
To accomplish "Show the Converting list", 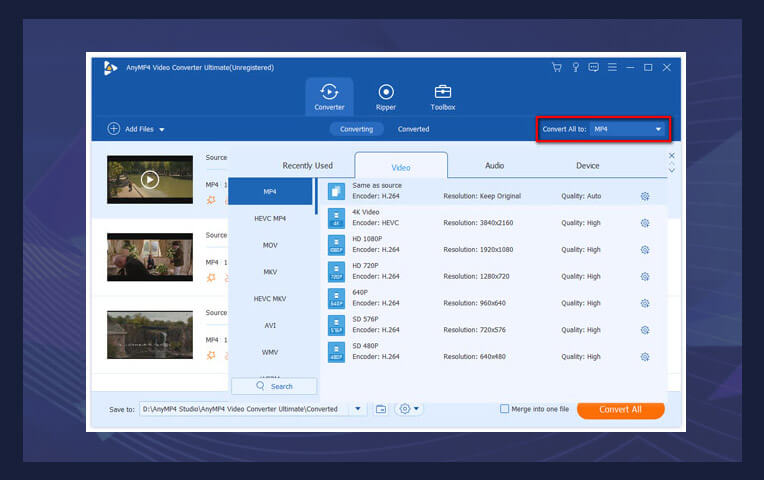I will point(356,129).
